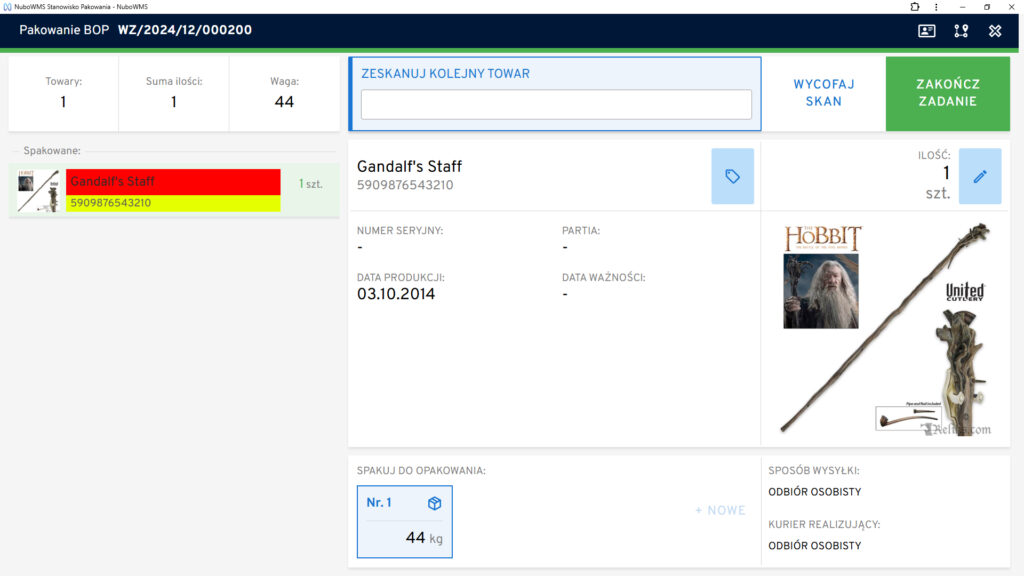Select package Nr. 1 card

click(x=404, y=522)
